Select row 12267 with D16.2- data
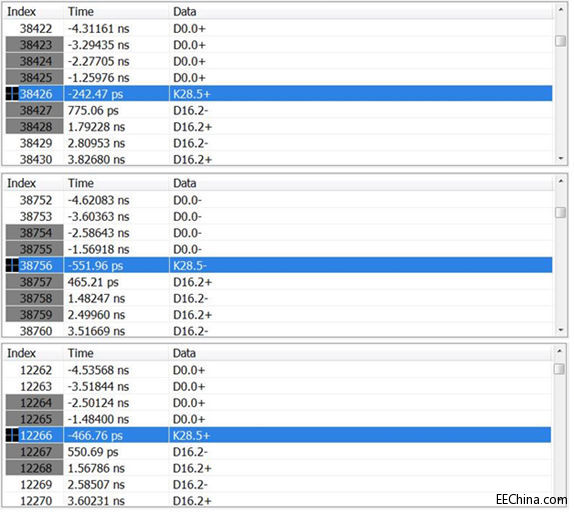The height and width of the screenshot is (513, 574). (x=278, y=452)
